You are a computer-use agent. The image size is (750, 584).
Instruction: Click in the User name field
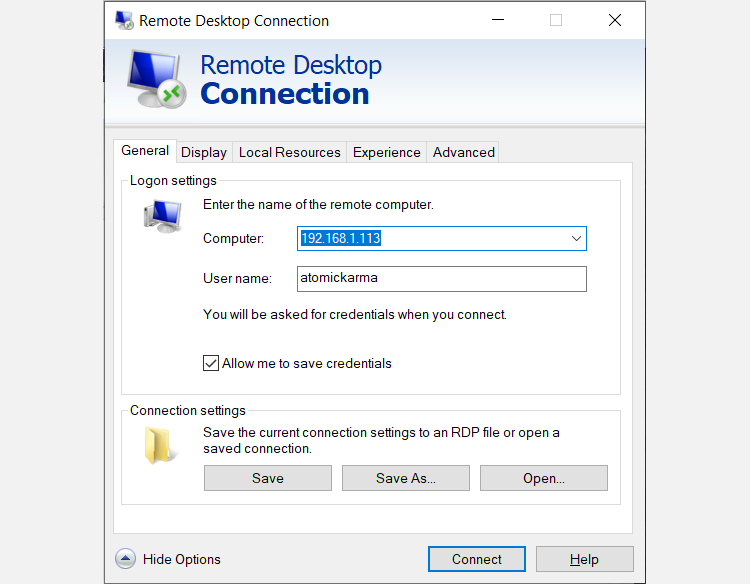click(441, 278)
